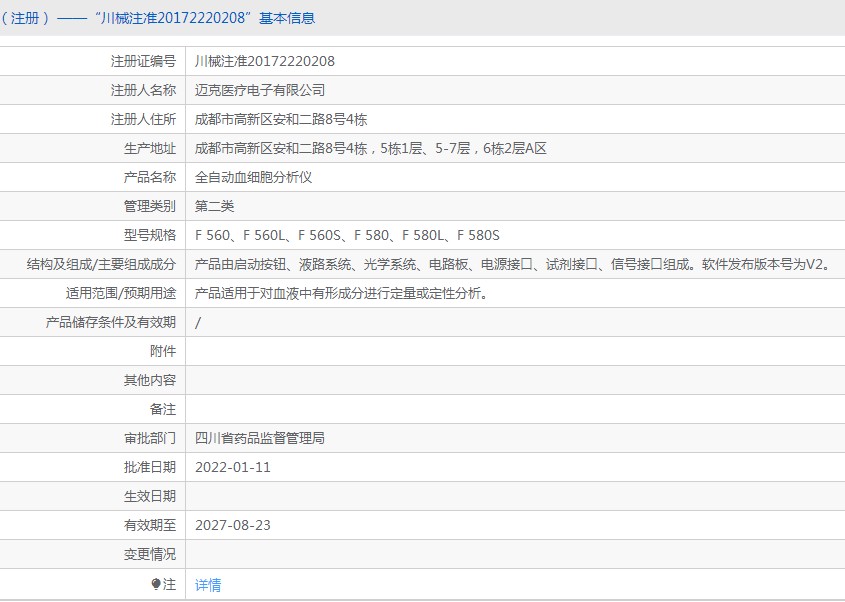
Task: Click the empty 附件 value cell
Action: click(x=515, y=351)
